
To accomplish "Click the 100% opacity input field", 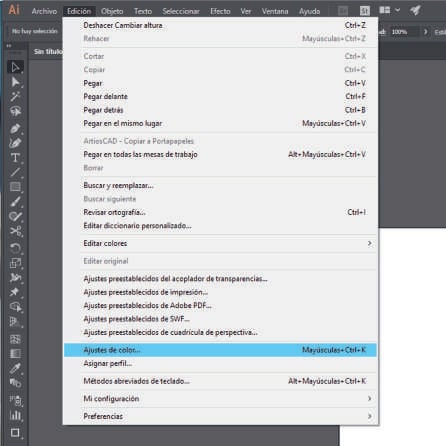I will (x=404, y=32).
